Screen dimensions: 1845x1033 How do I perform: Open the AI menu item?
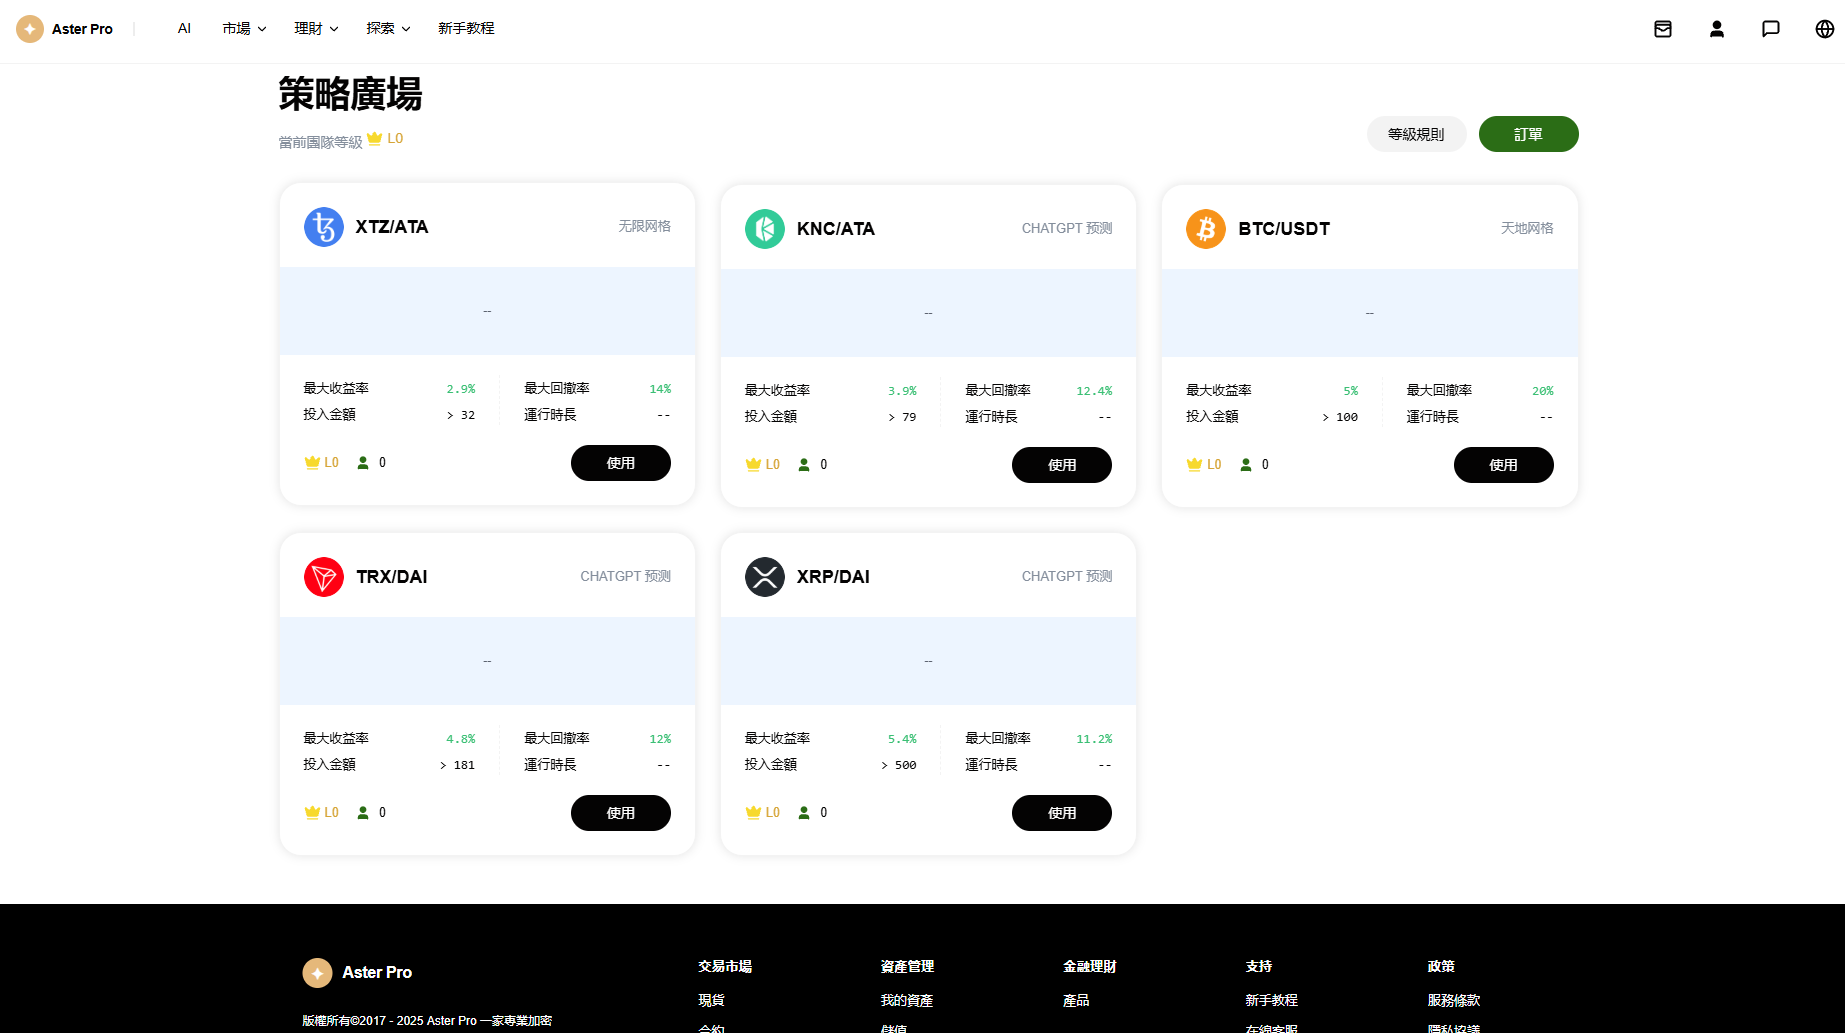click(x=184, y=29)
